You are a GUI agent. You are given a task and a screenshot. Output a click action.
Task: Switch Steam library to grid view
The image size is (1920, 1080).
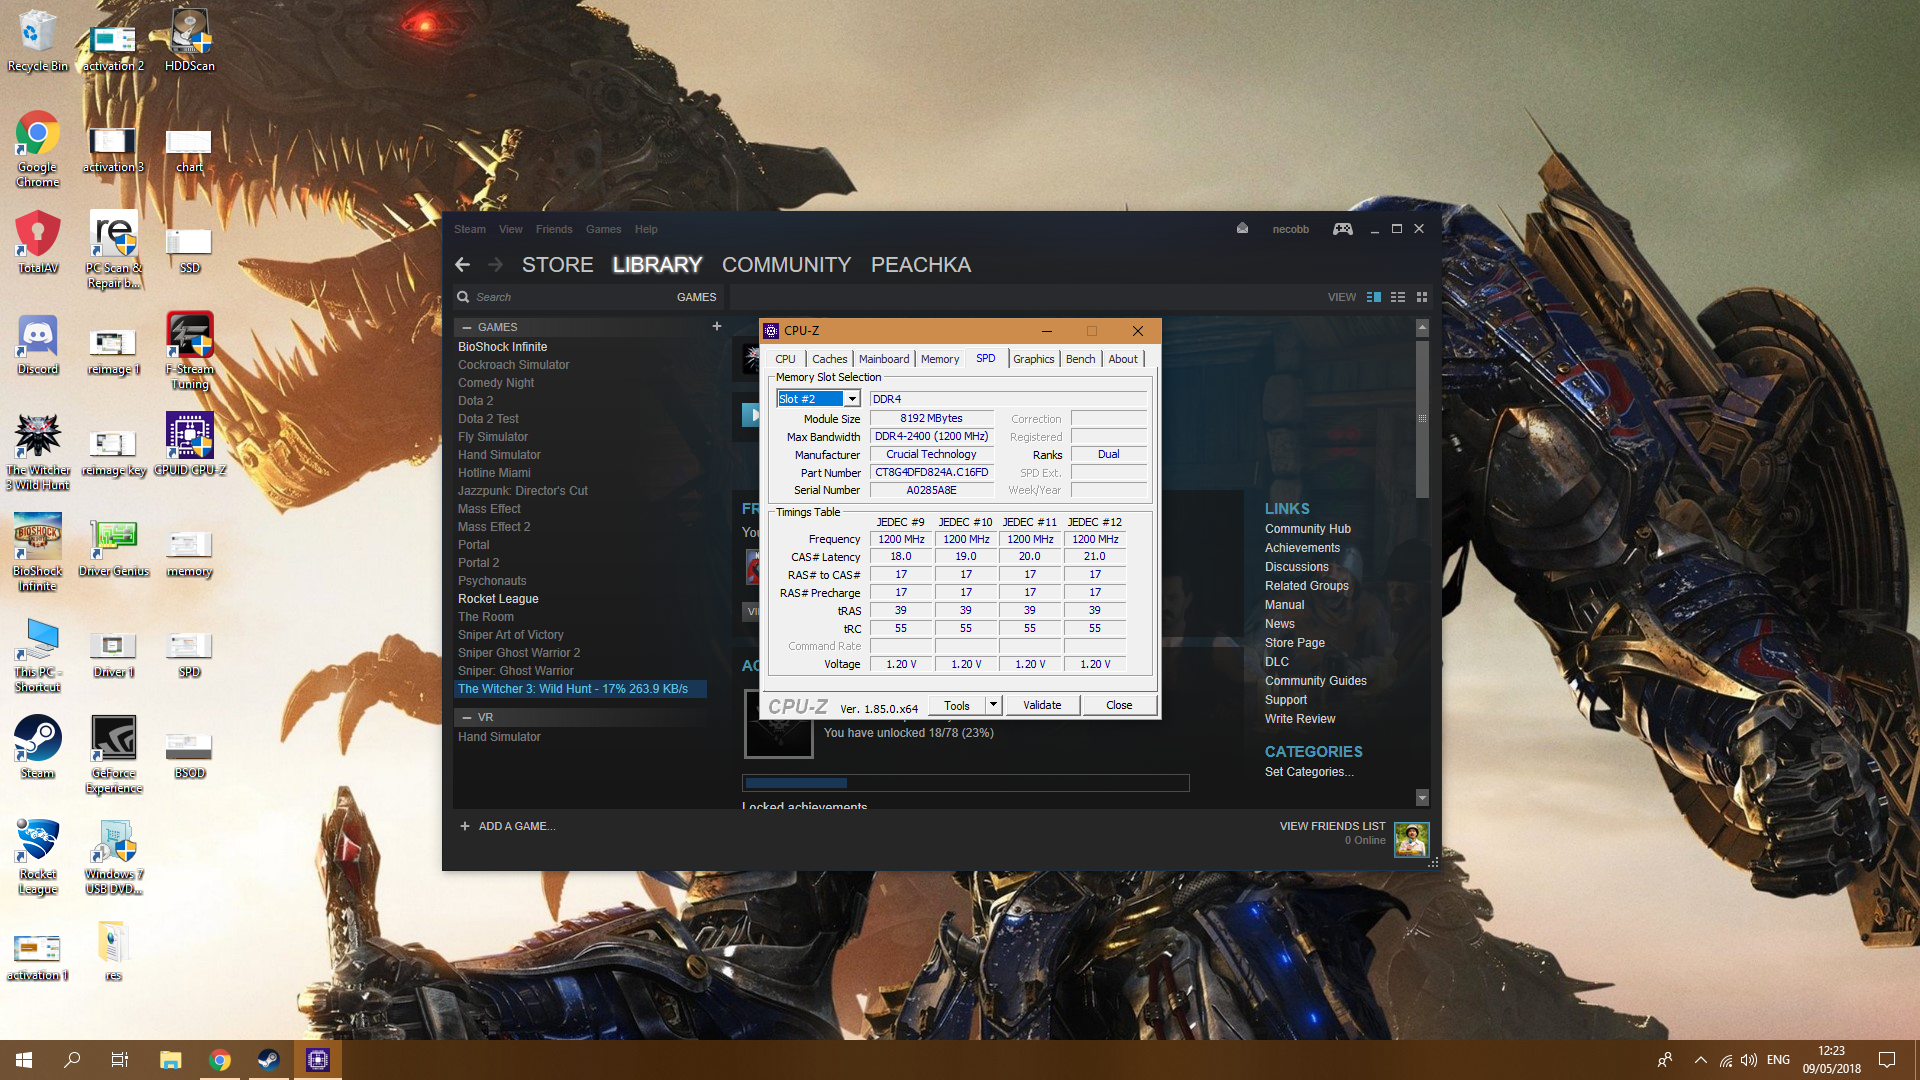[x=1422, y=297]
